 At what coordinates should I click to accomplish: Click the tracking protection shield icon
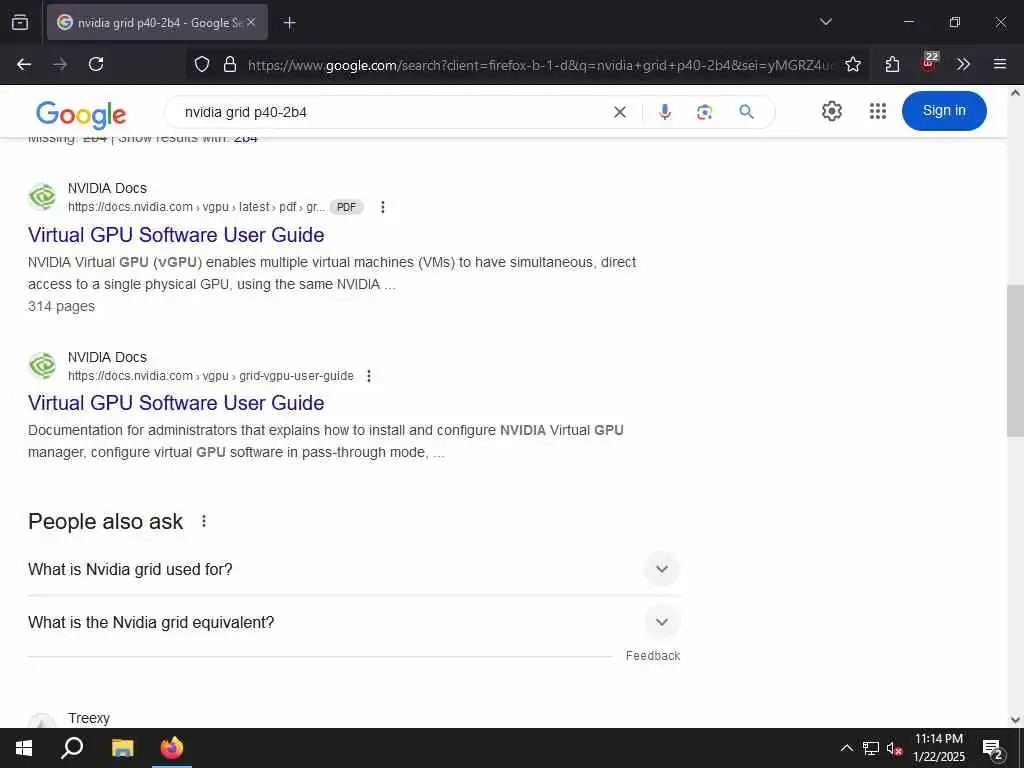click(202, 64)
